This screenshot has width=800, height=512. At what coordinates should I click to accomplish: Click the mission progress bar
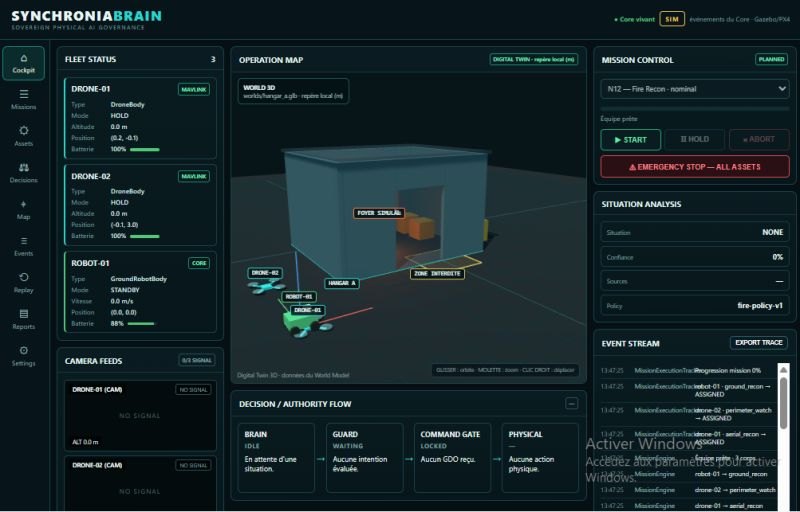tap(695, 109)
